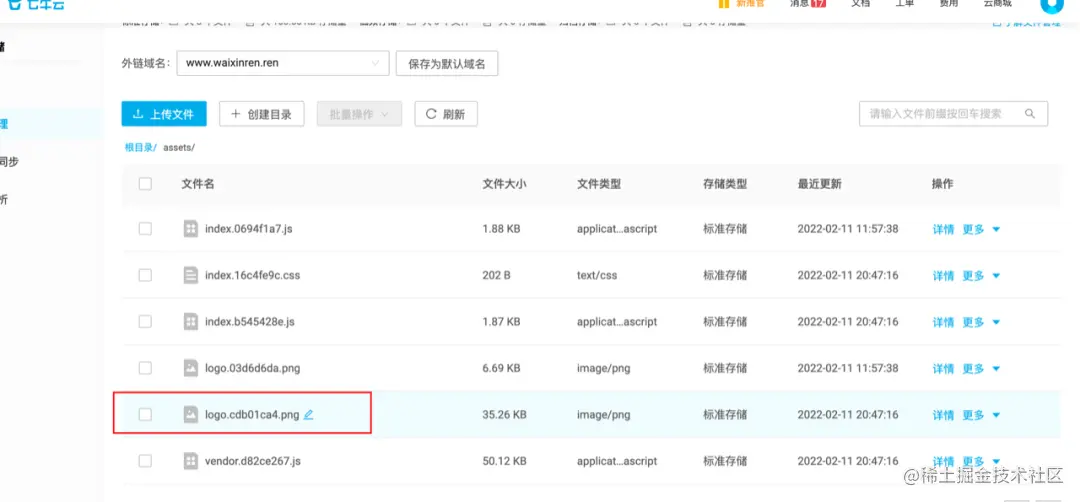The width and height of the screenshot is (1080, 502).
Task: Expand 更多 menu for index.b545428e.js
Action: (x=981, y=322)
